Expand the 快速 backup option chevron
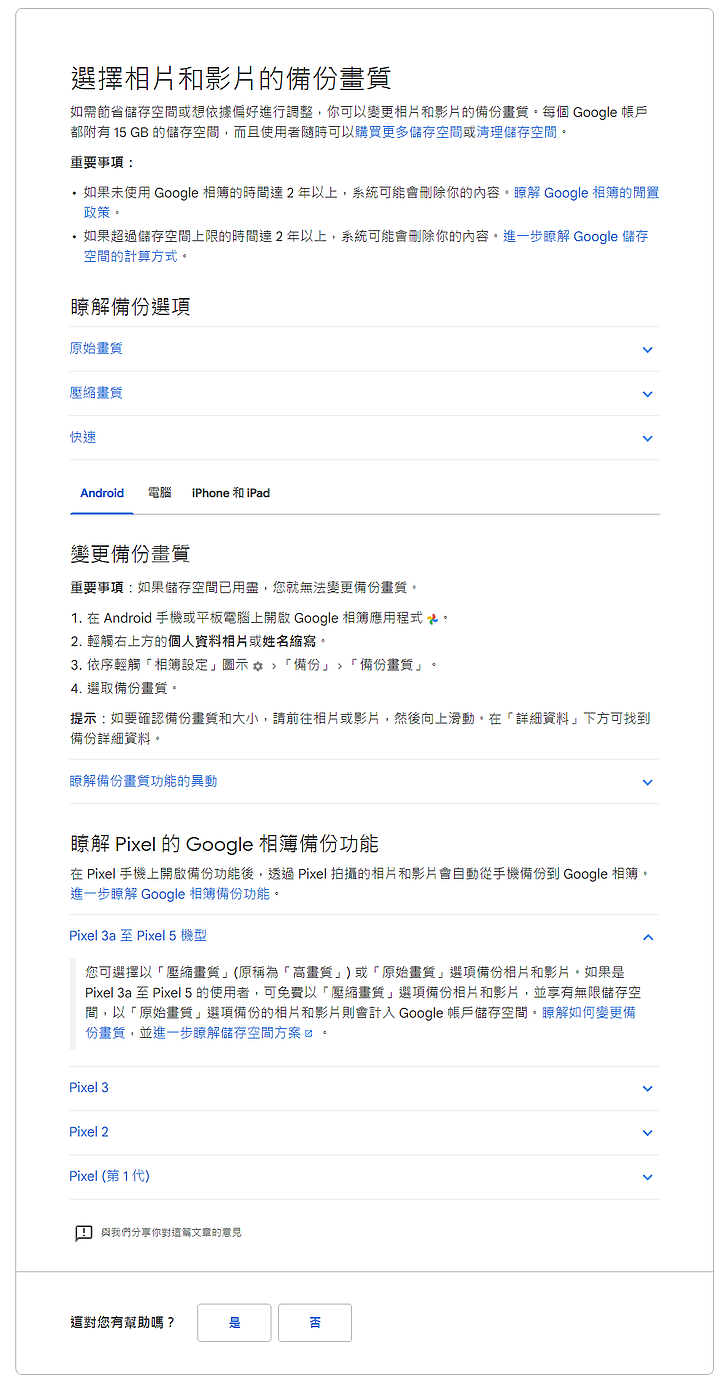720x1385 pixels. (x=647, y=438)
